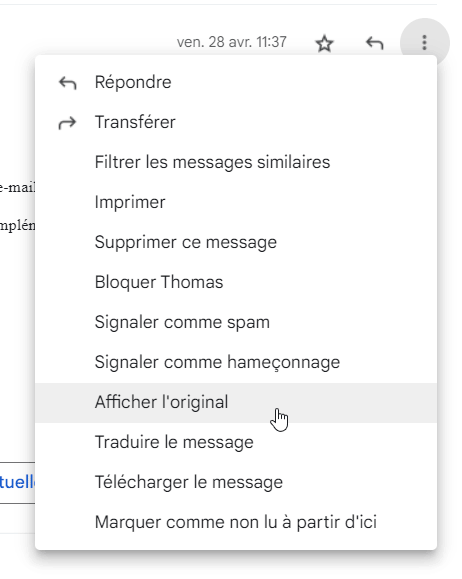Viewport: 462px width, 579px height.
Task: Select Traduire le message
Action: tap(236, 442)
